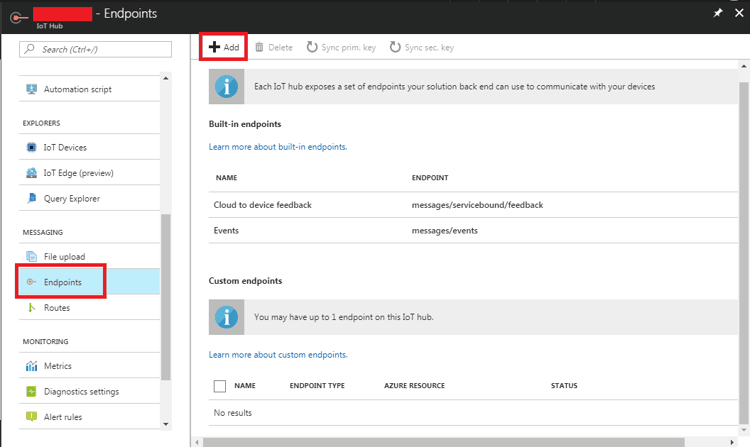Click the Add endpoint button
The width and height of the screenshot is (750, 447).
(x=224, y=47)
